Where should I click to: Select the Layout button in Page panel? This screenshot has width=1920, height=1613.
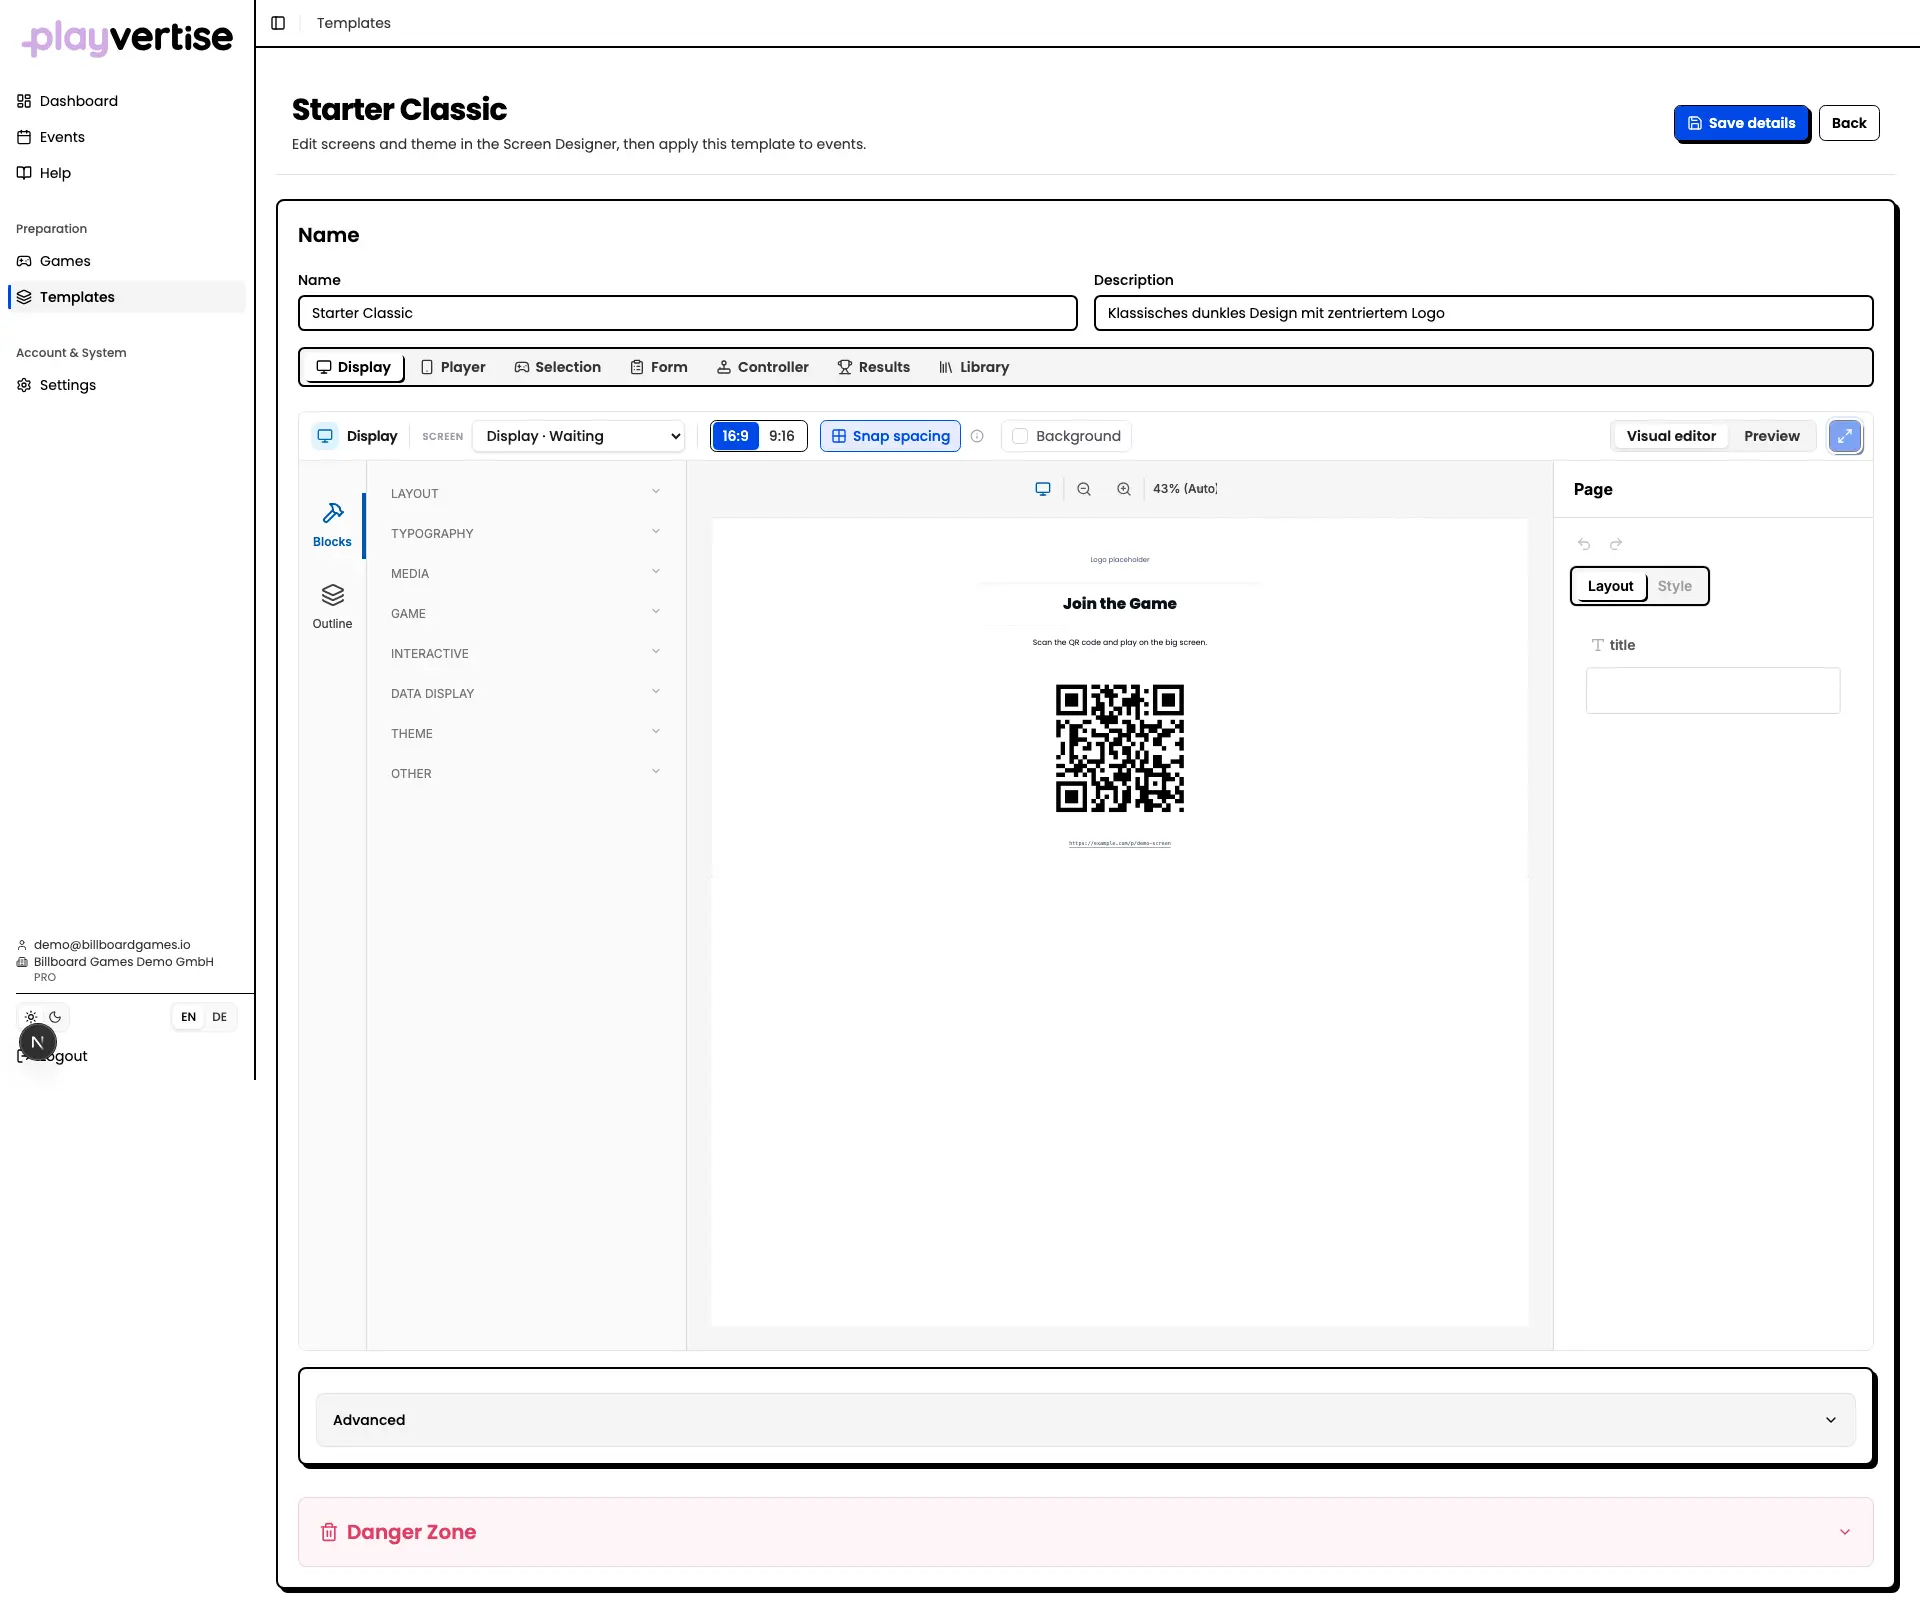(x=1610, y=586)
